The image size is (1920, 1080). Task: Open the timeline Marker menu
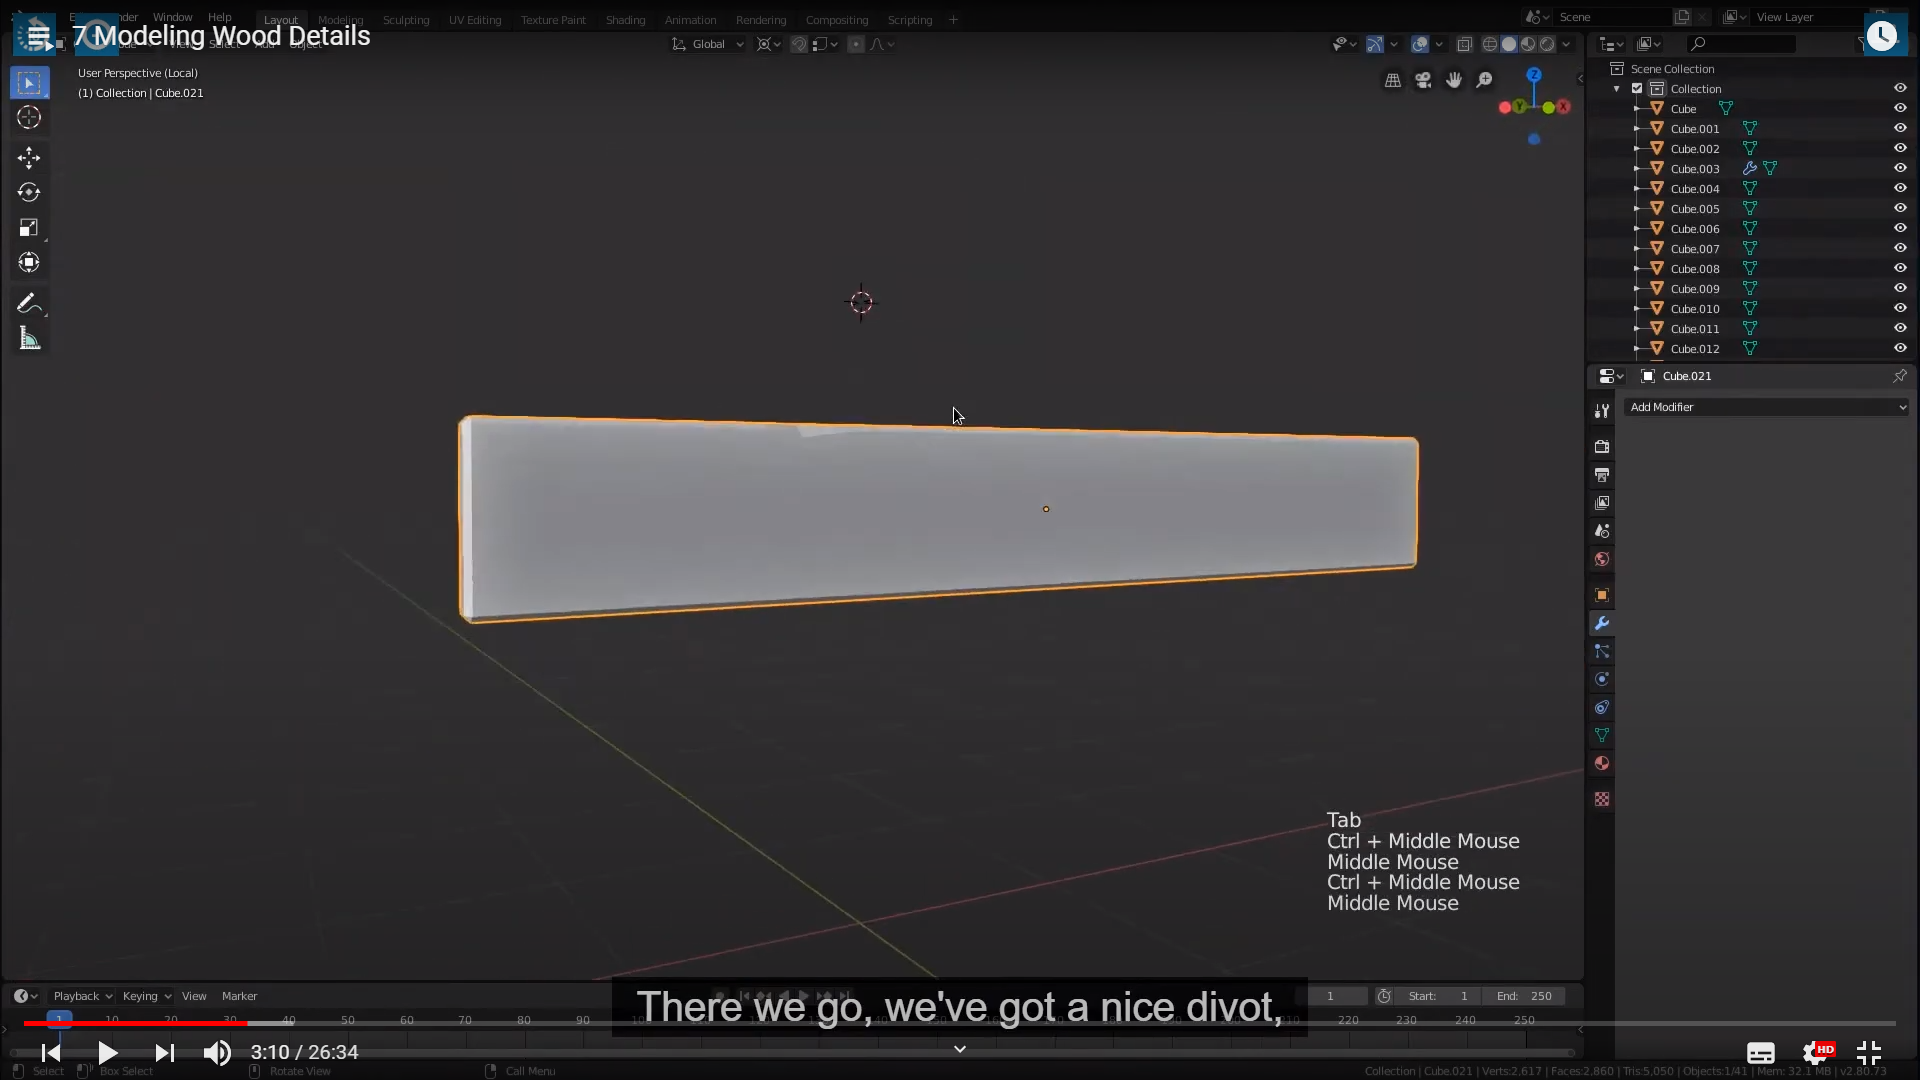[239, 996]
